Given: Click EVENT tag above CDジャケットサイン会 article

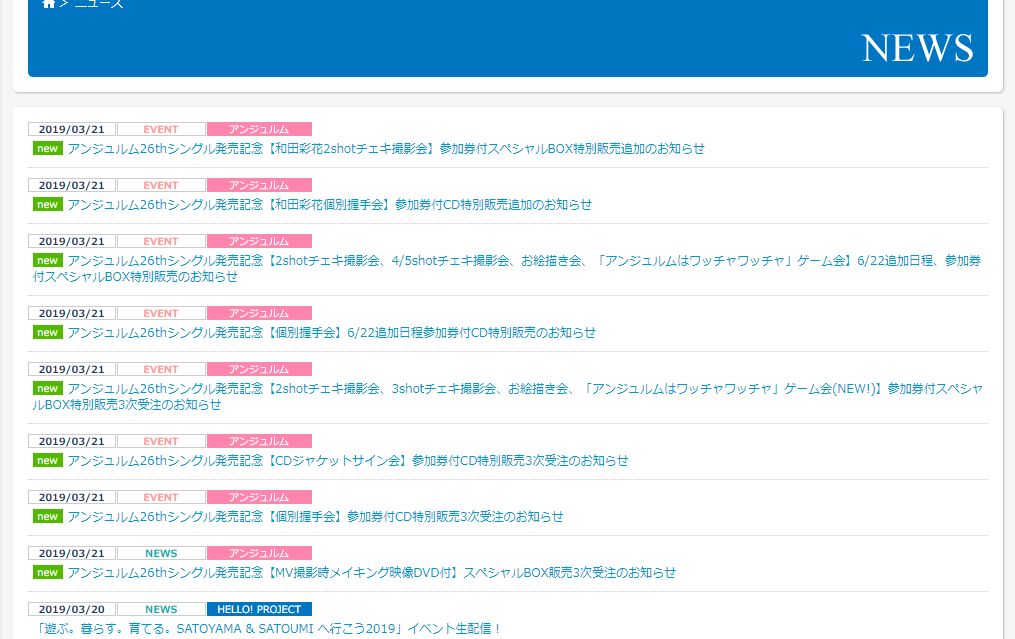Looking at the screenshot, I should pos(161,442).
